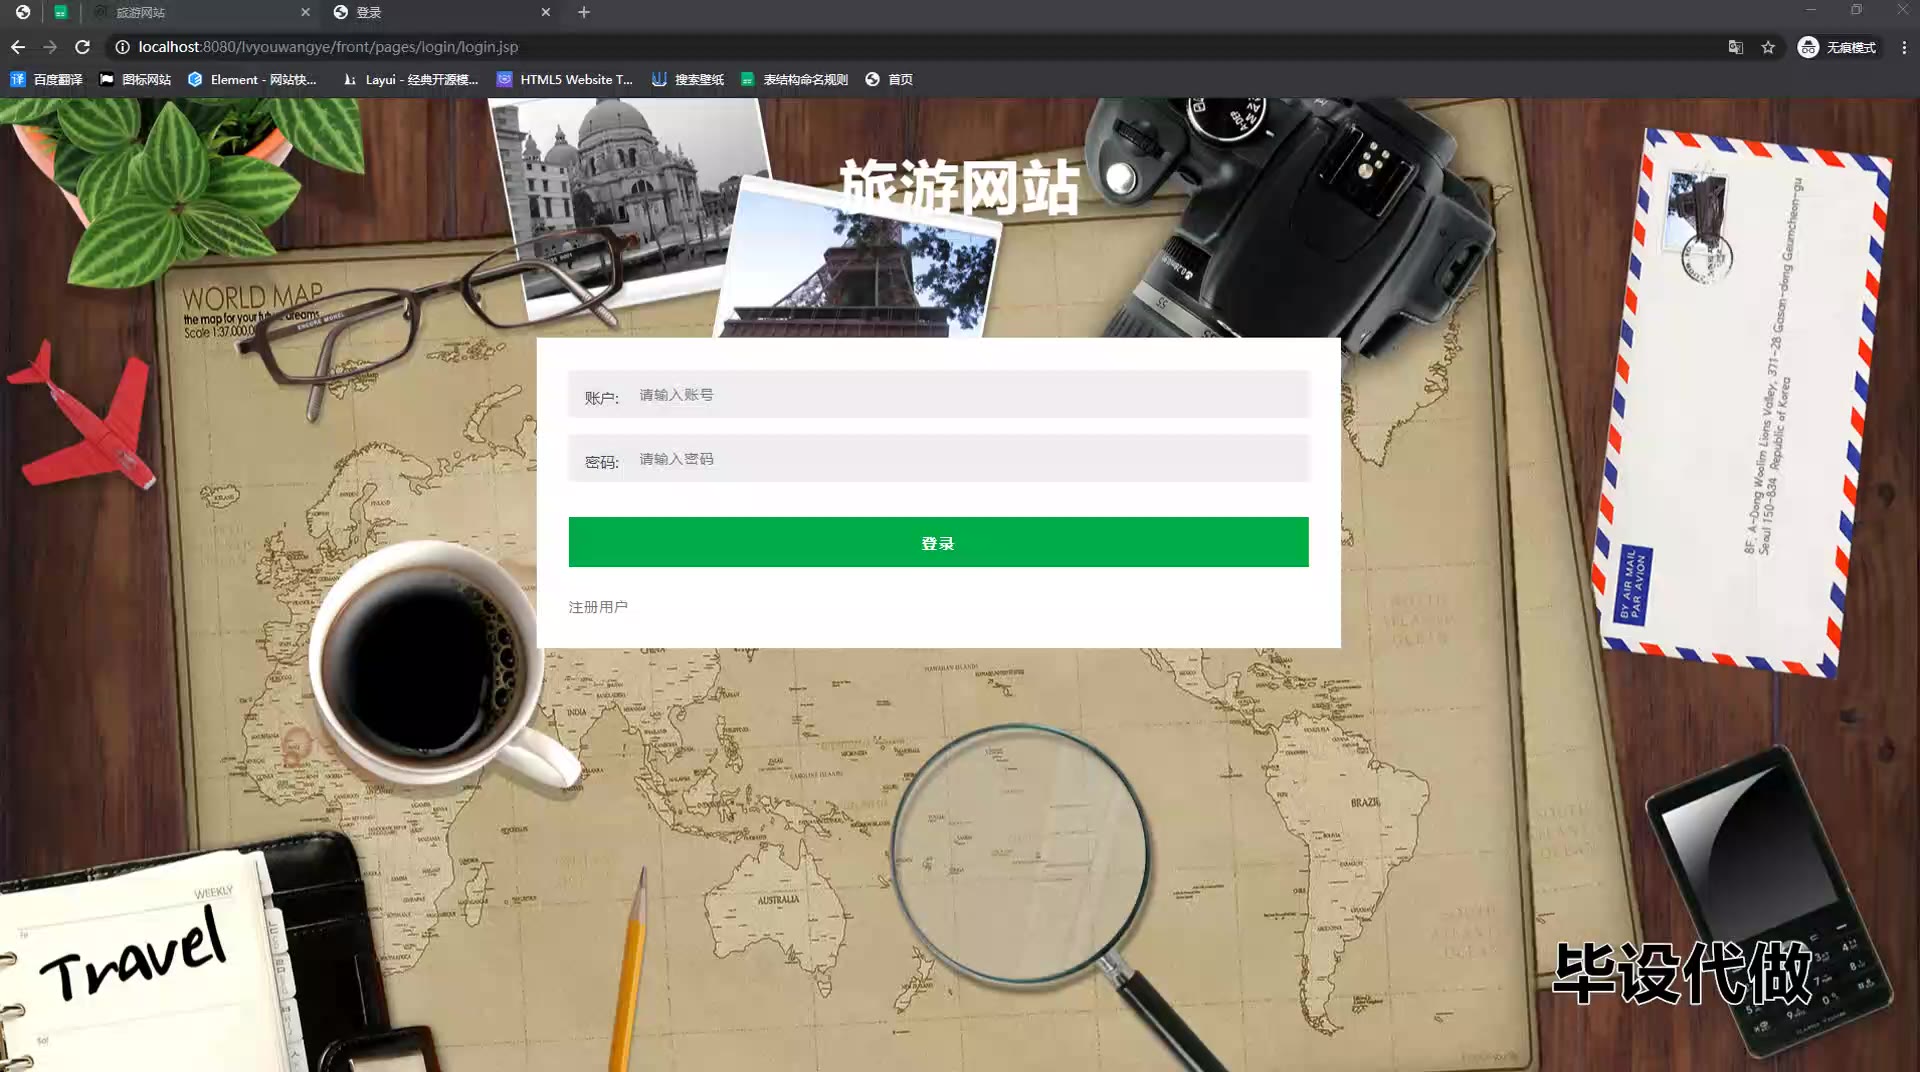
Task: View site information icon in address bar
Action: click(122, 47)
